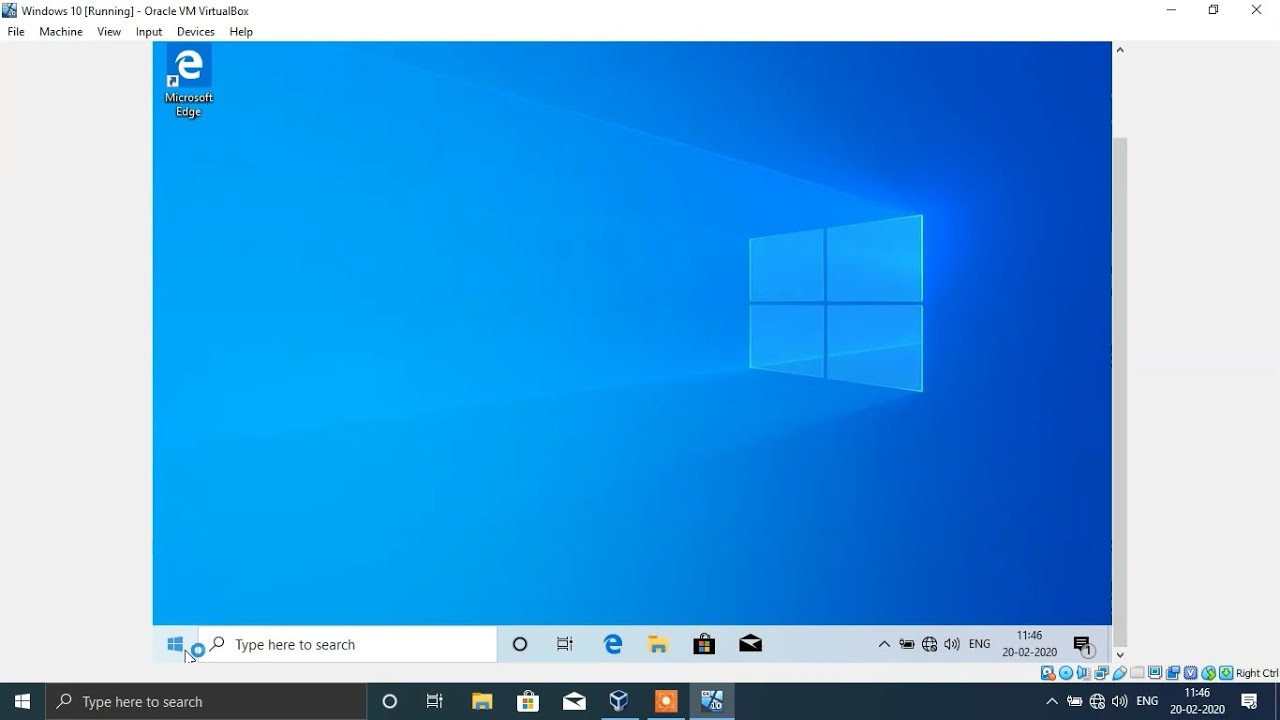Open File Explorer in the guest VM taskbar
Image resolution: width=1280 pixels, height=720 pixels.
coord(658,645)
